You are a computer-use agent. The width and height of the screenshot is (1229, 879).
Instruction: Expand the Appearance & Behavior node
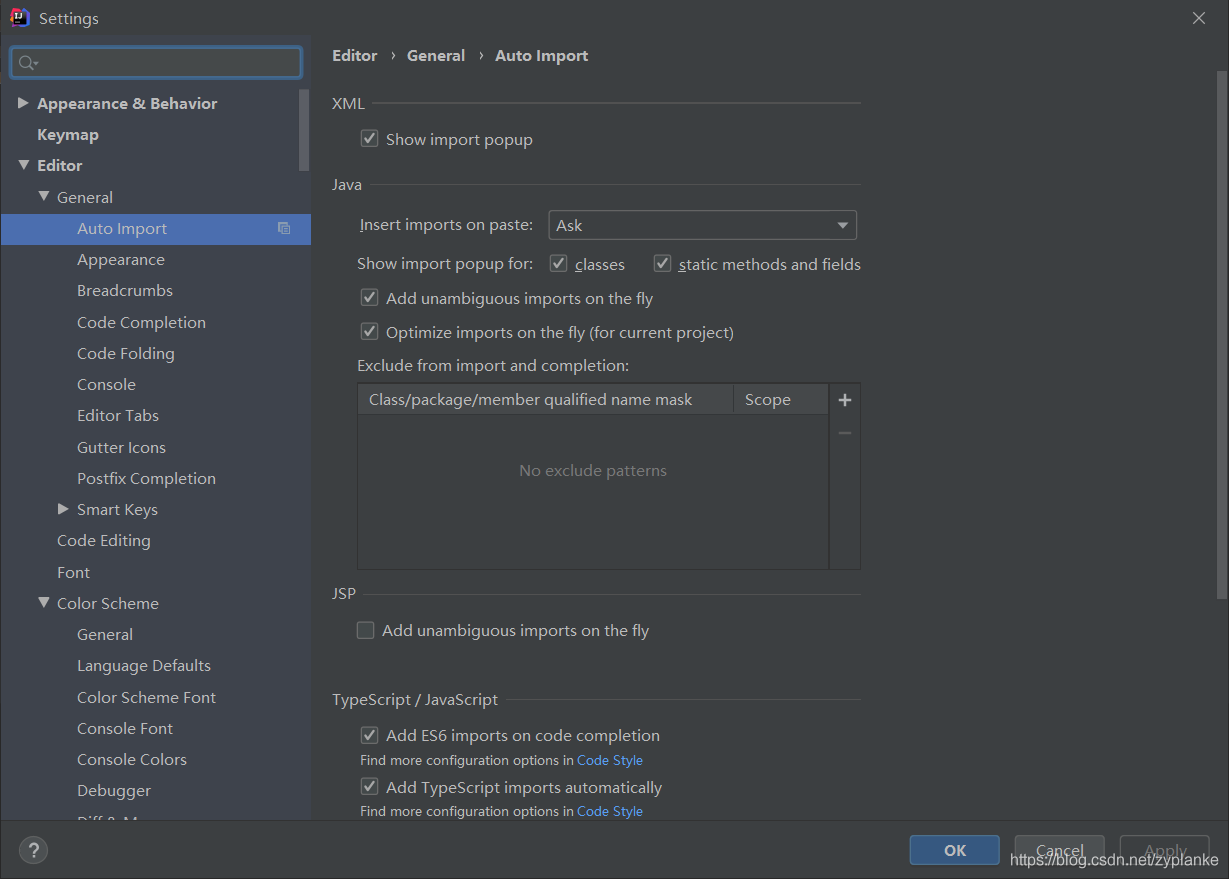(23, 102)
